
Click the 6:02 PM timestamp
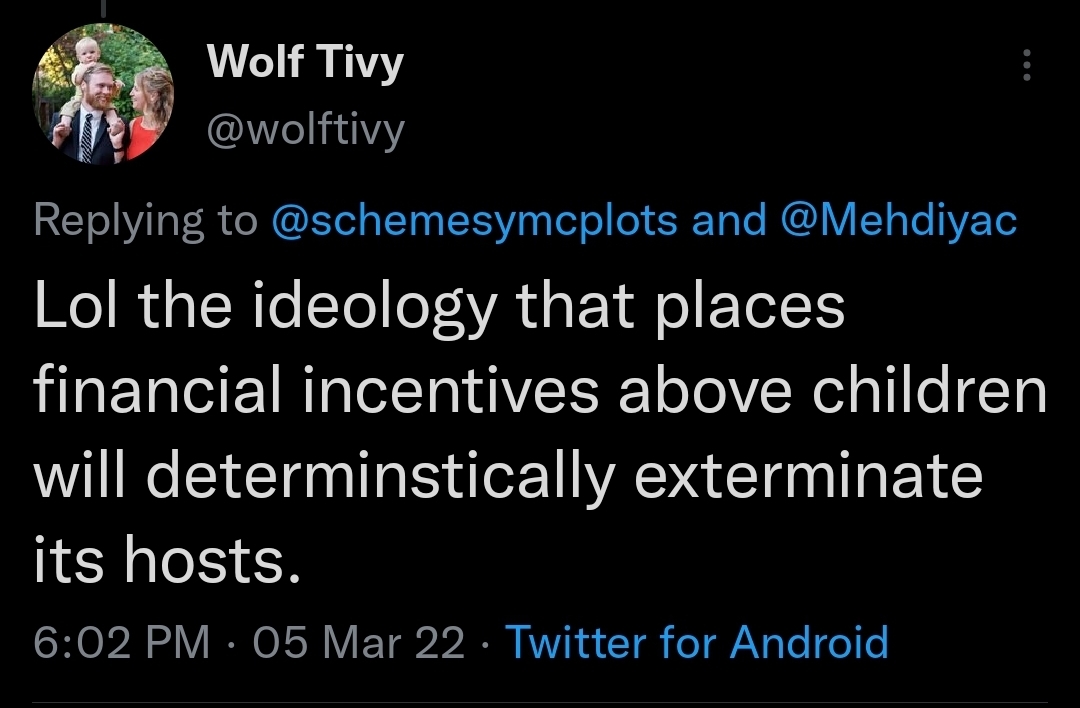pos(122,641)
